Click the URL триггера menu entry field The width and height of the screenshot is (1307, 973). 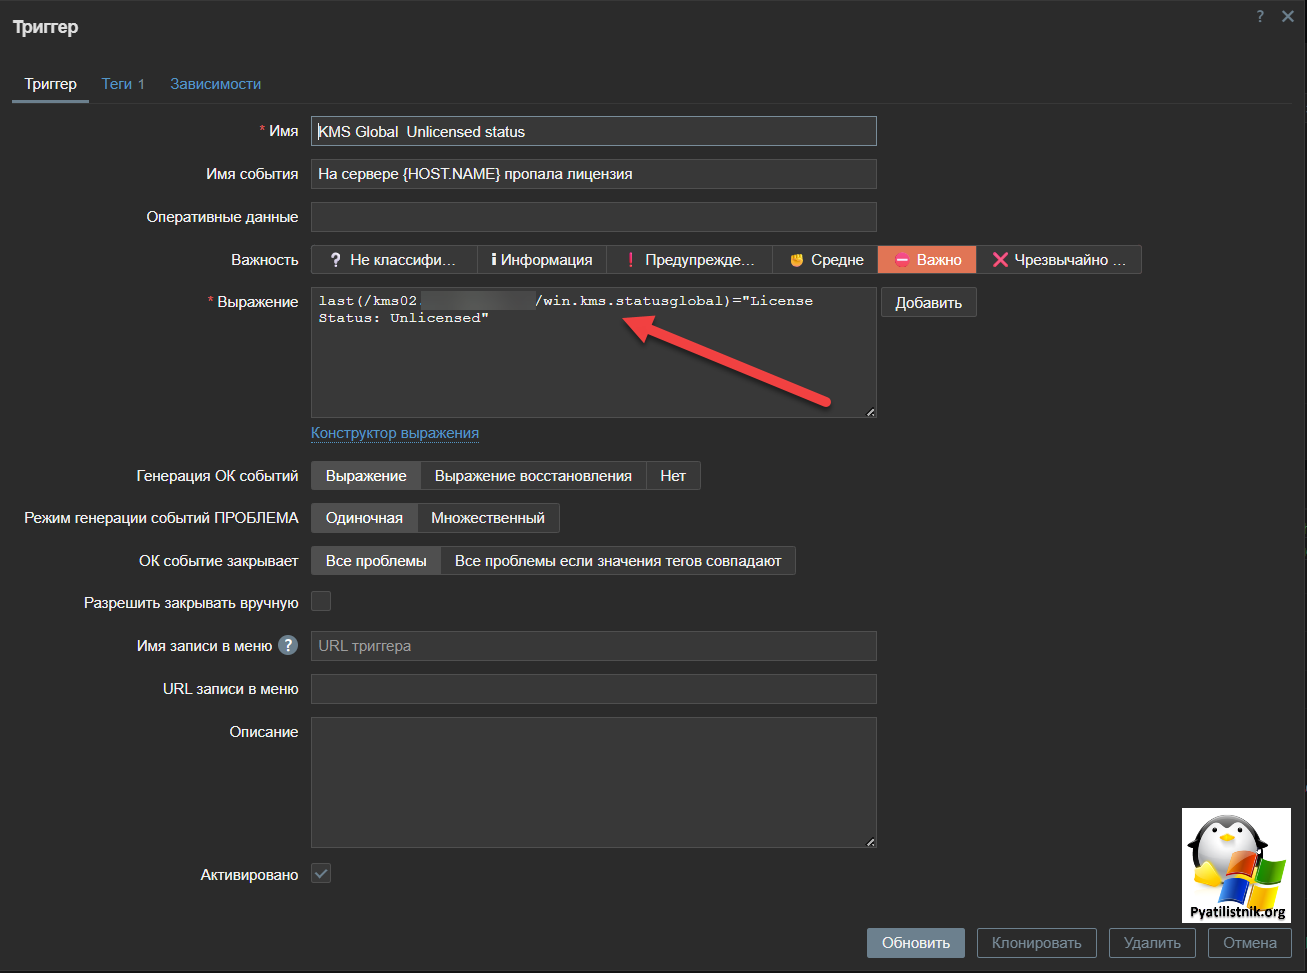coord(593,646)
